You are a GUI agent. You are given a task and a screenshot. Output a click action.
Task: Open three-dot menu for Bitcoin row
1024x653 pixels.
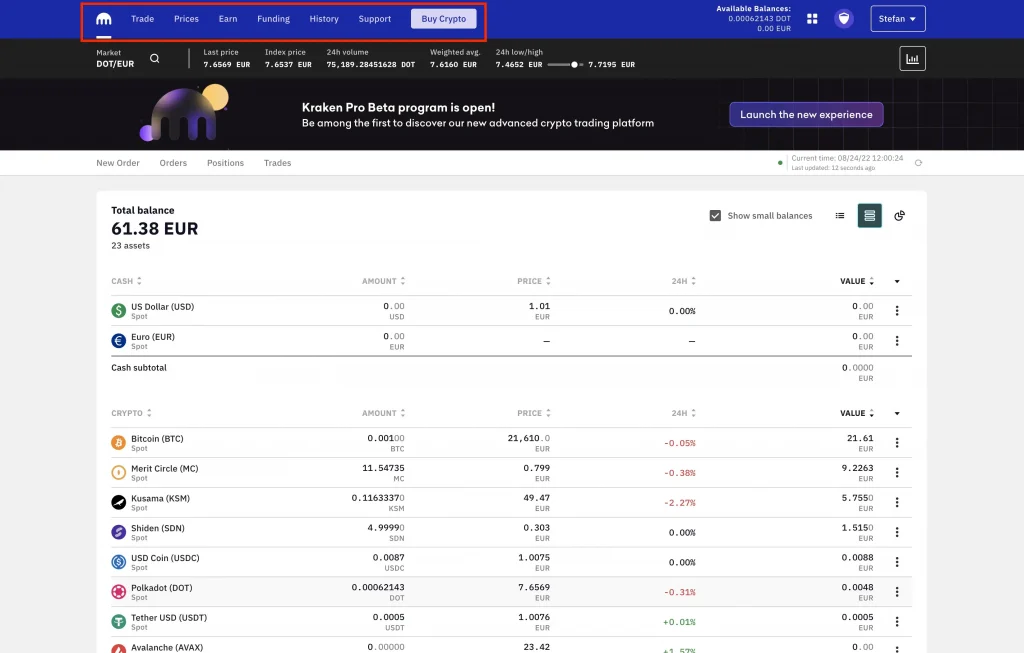(897, 443)
